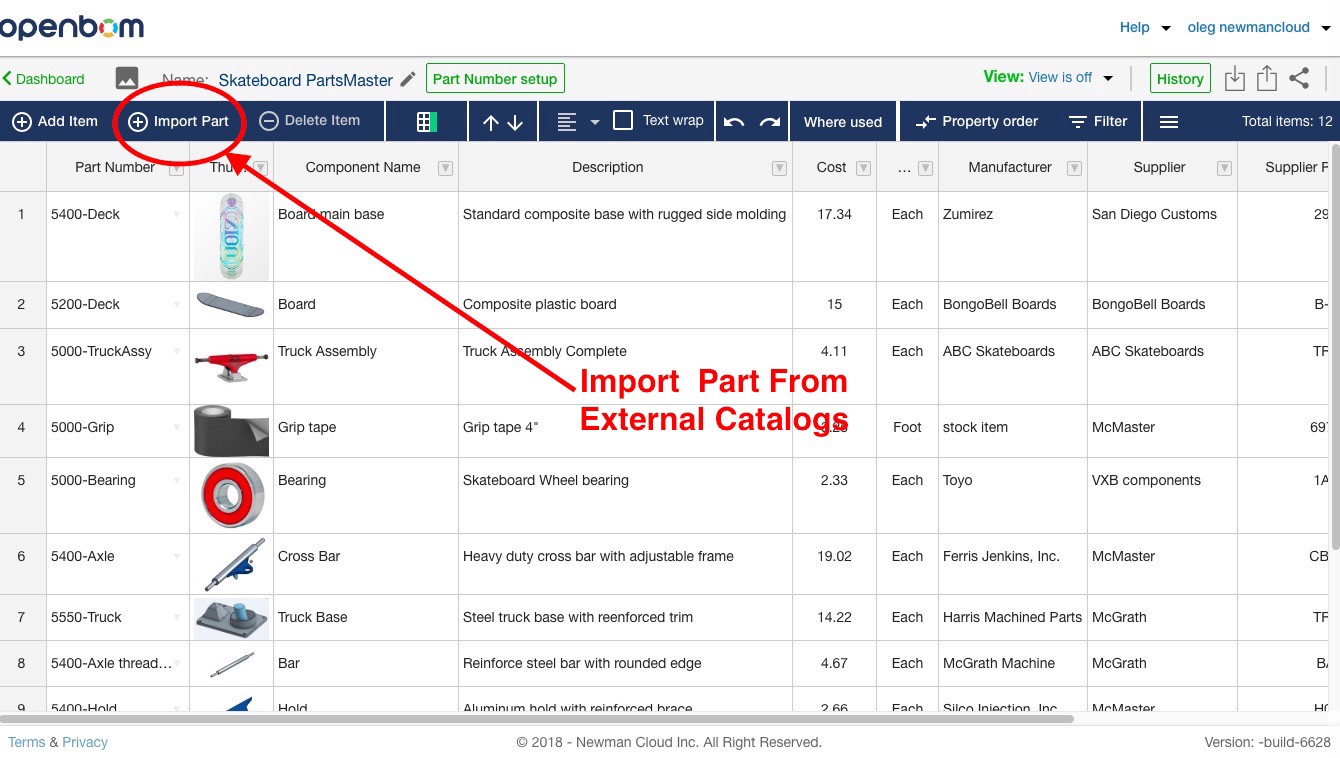Click the Grip tape thumbnail
This screenshot has height=758, width=1340.
231,431
